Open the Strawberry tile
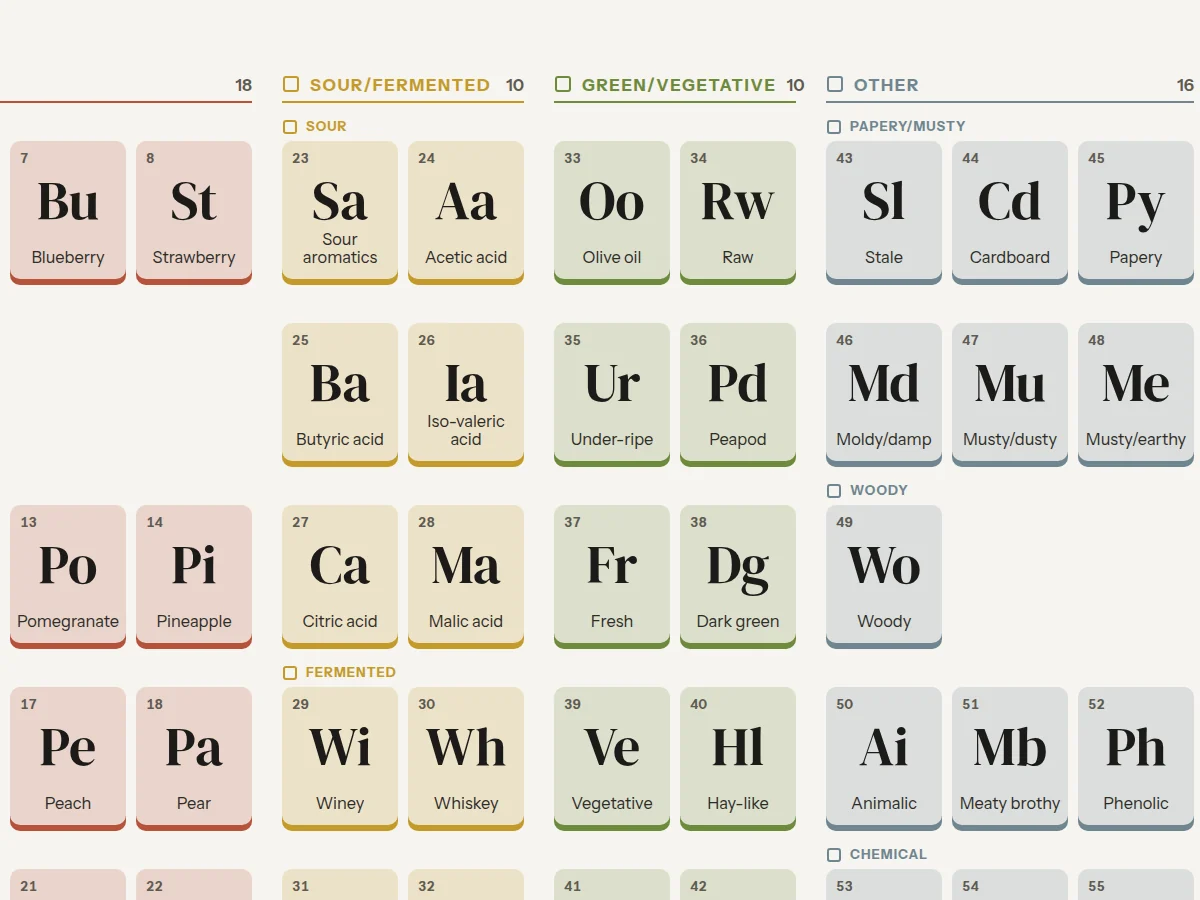 tap(194, 213)
